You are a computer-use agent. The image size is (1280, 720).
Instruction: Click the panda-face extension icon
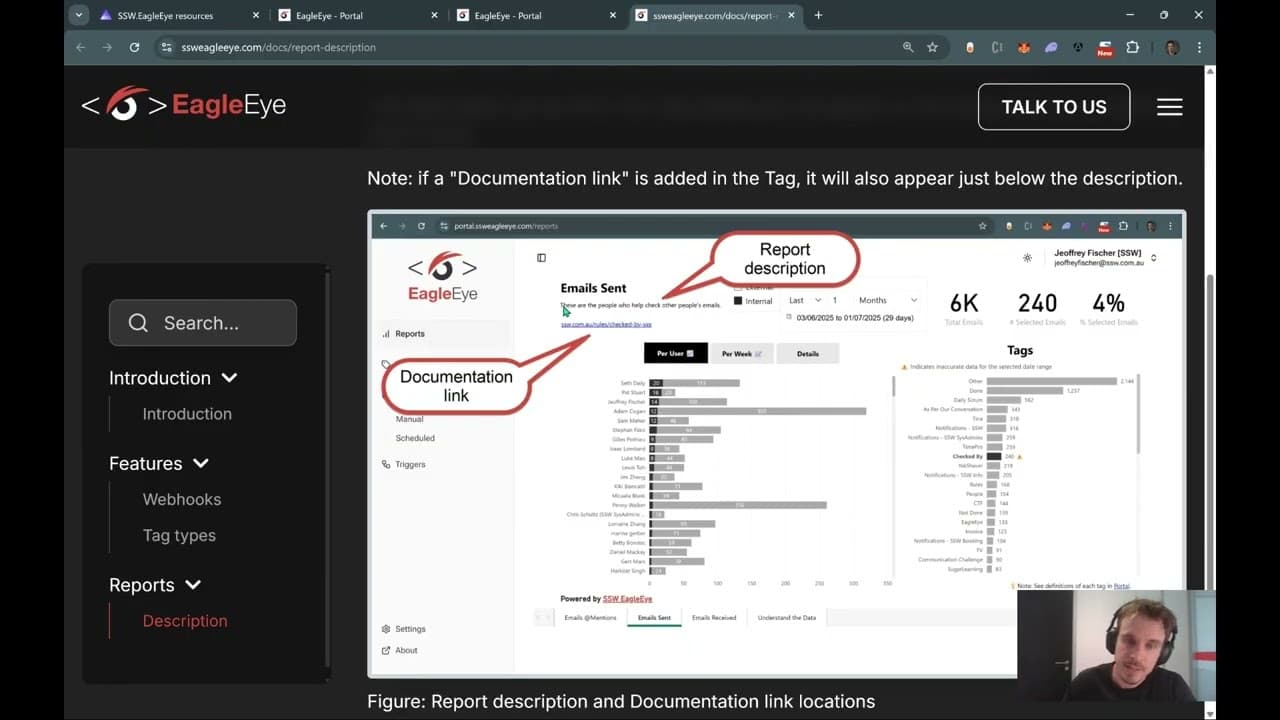click(x=1078, y=47)
